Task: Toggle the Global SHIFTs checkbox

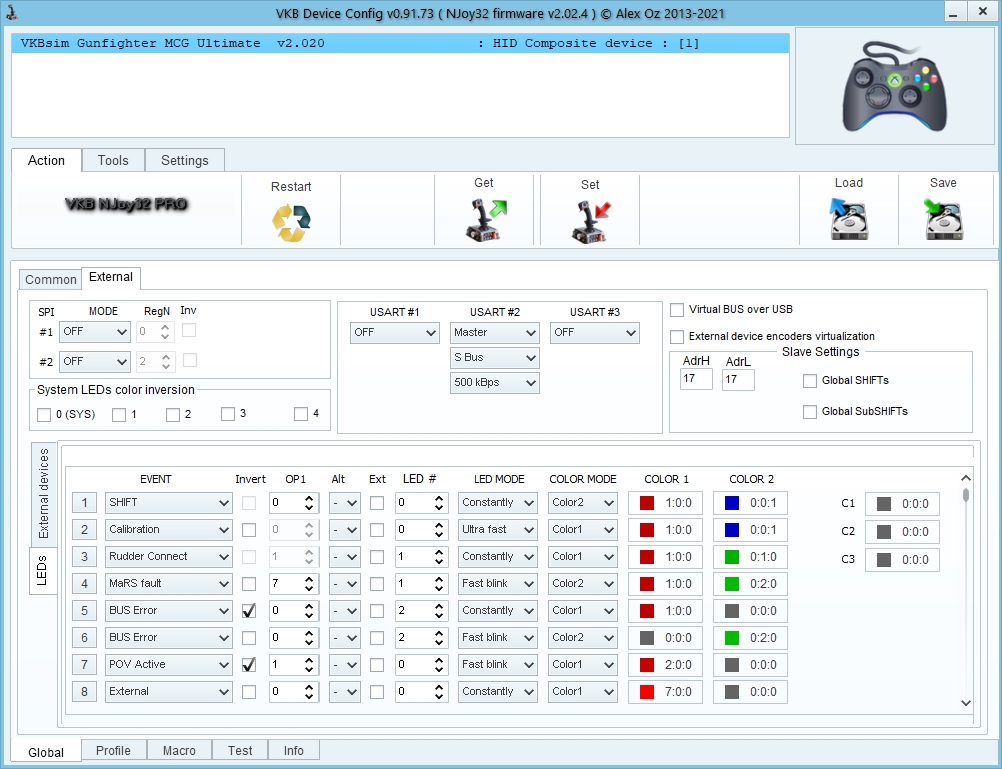Action: [x=810, y=381]
